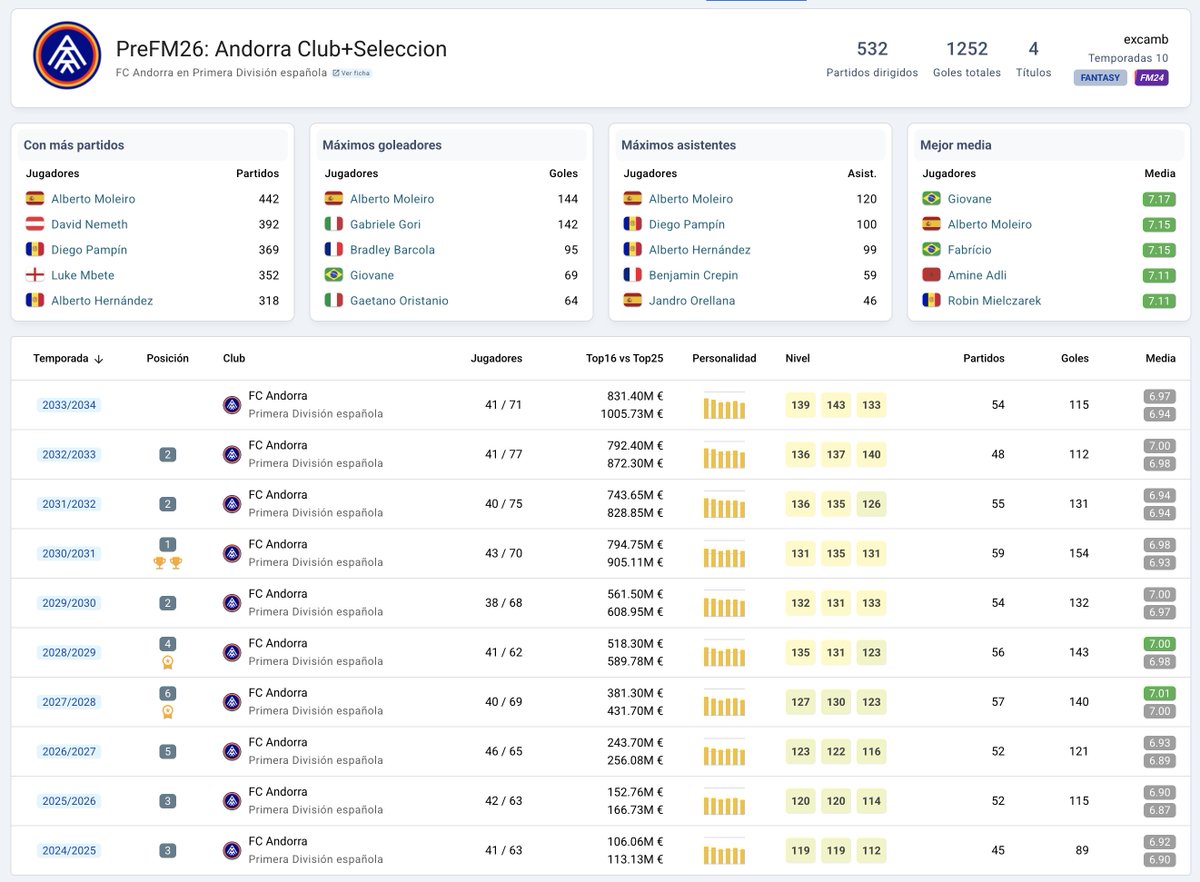Click FC Andorra crest in 2031/2032 row
This screenshot has width=1200, height=882.
[x=232, y=504]
